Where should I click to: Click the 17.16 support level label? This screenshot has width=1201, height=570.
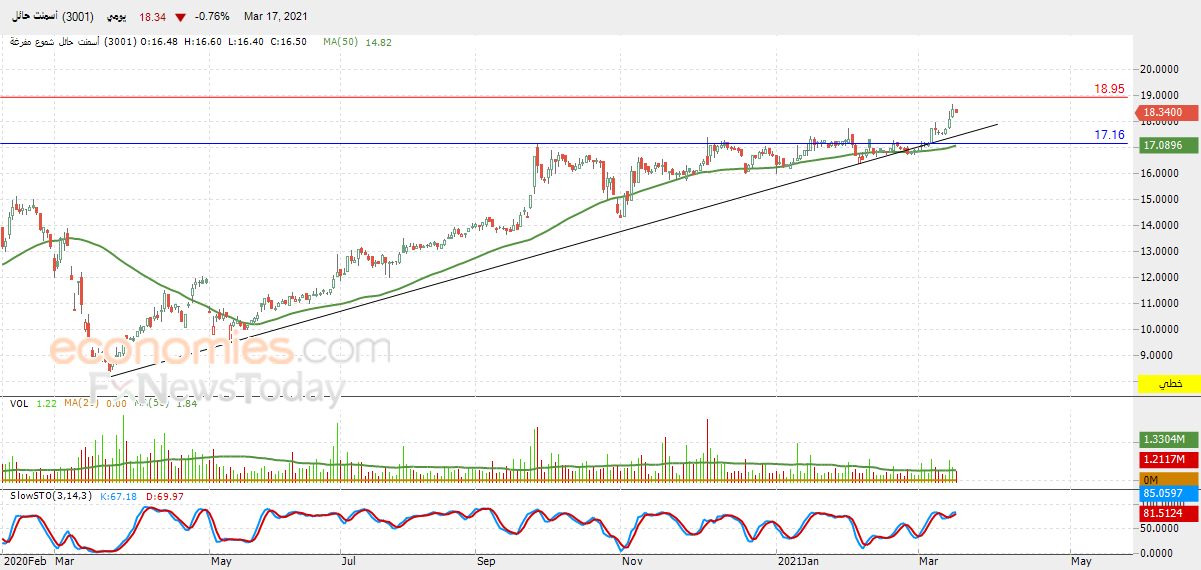(x=1109, y=134)
